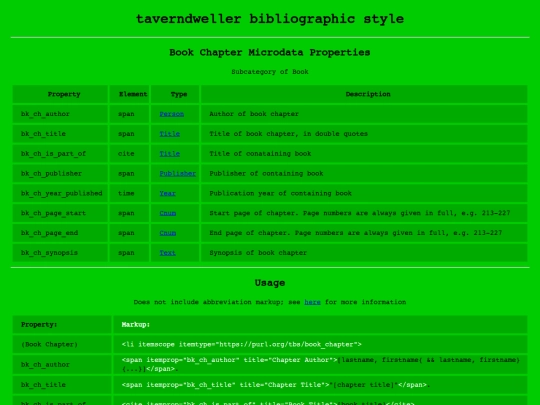Screen dimensions: 540x405
Task: Open the Cnum link in bk_ch_page_end row
Action: (x=167, y=233)
